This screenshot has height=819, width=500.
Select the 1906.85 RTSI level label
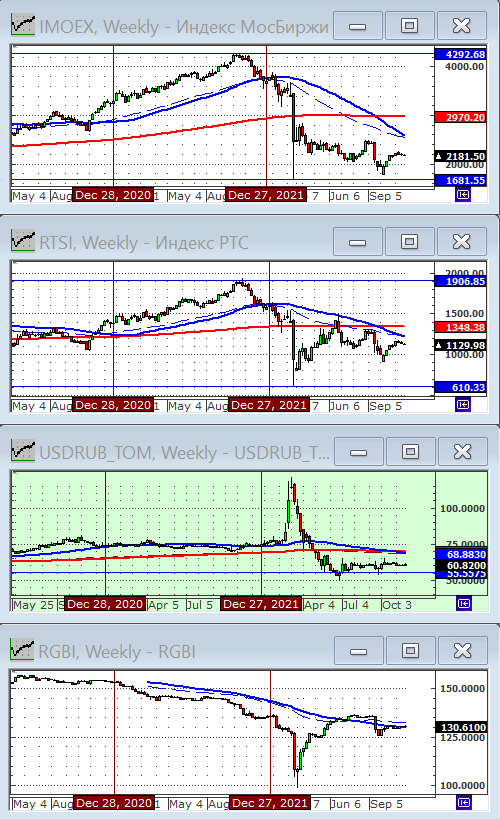pyautogui.click(x=461, y=282)
